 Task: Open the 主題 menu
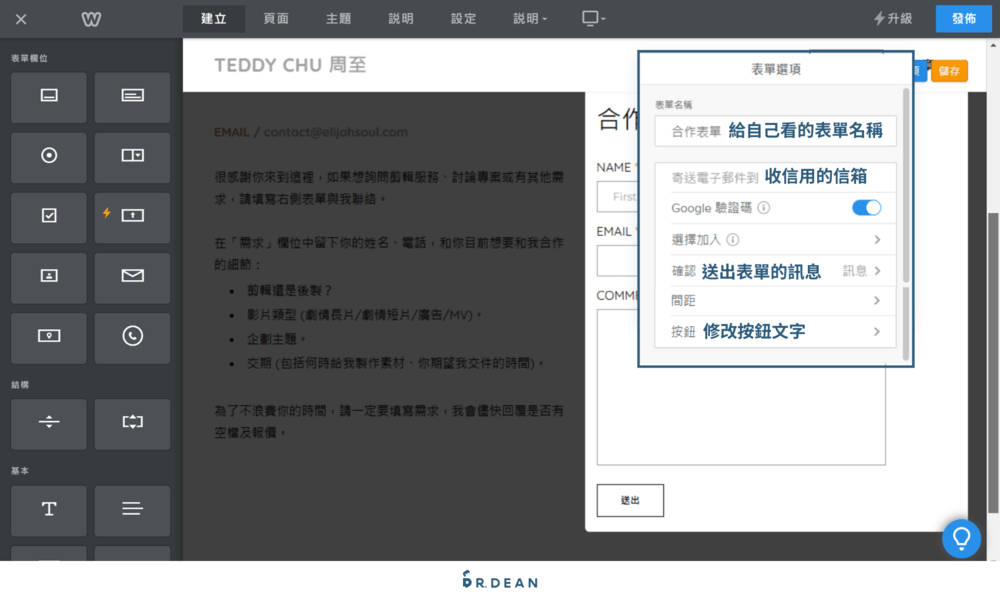click(x=339, y=18)
